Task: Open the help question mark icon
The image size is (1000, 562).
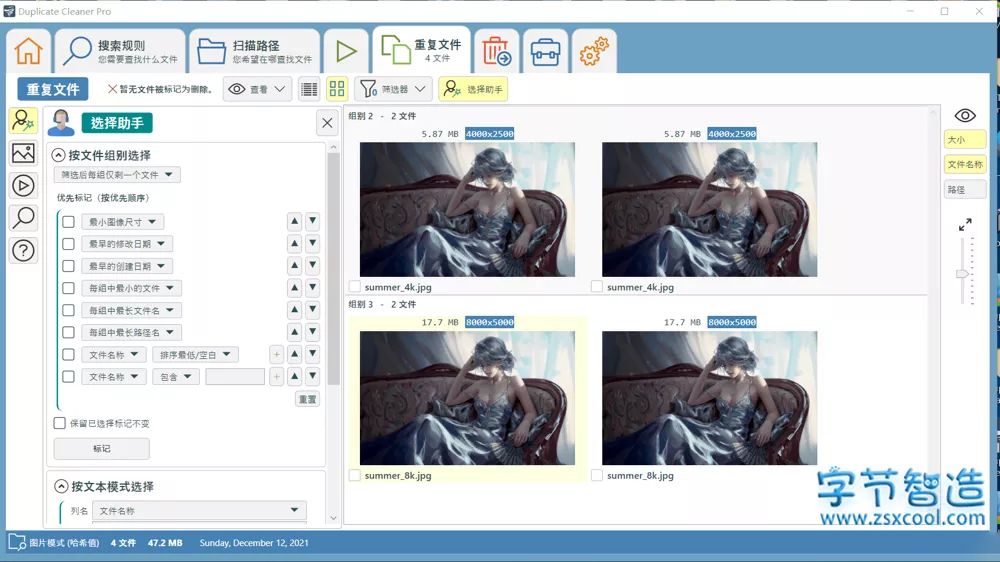Action: click(x=24, y=251)
